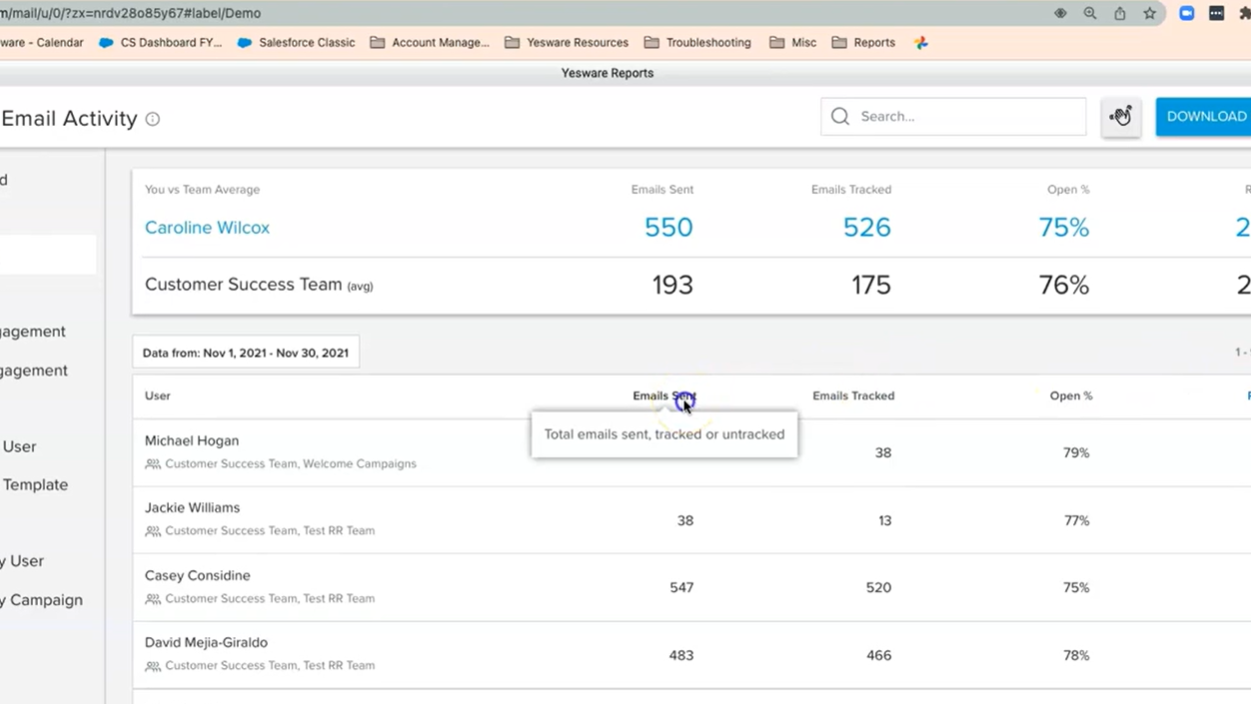Open the Misc bookmarks folder

(793, 43)
